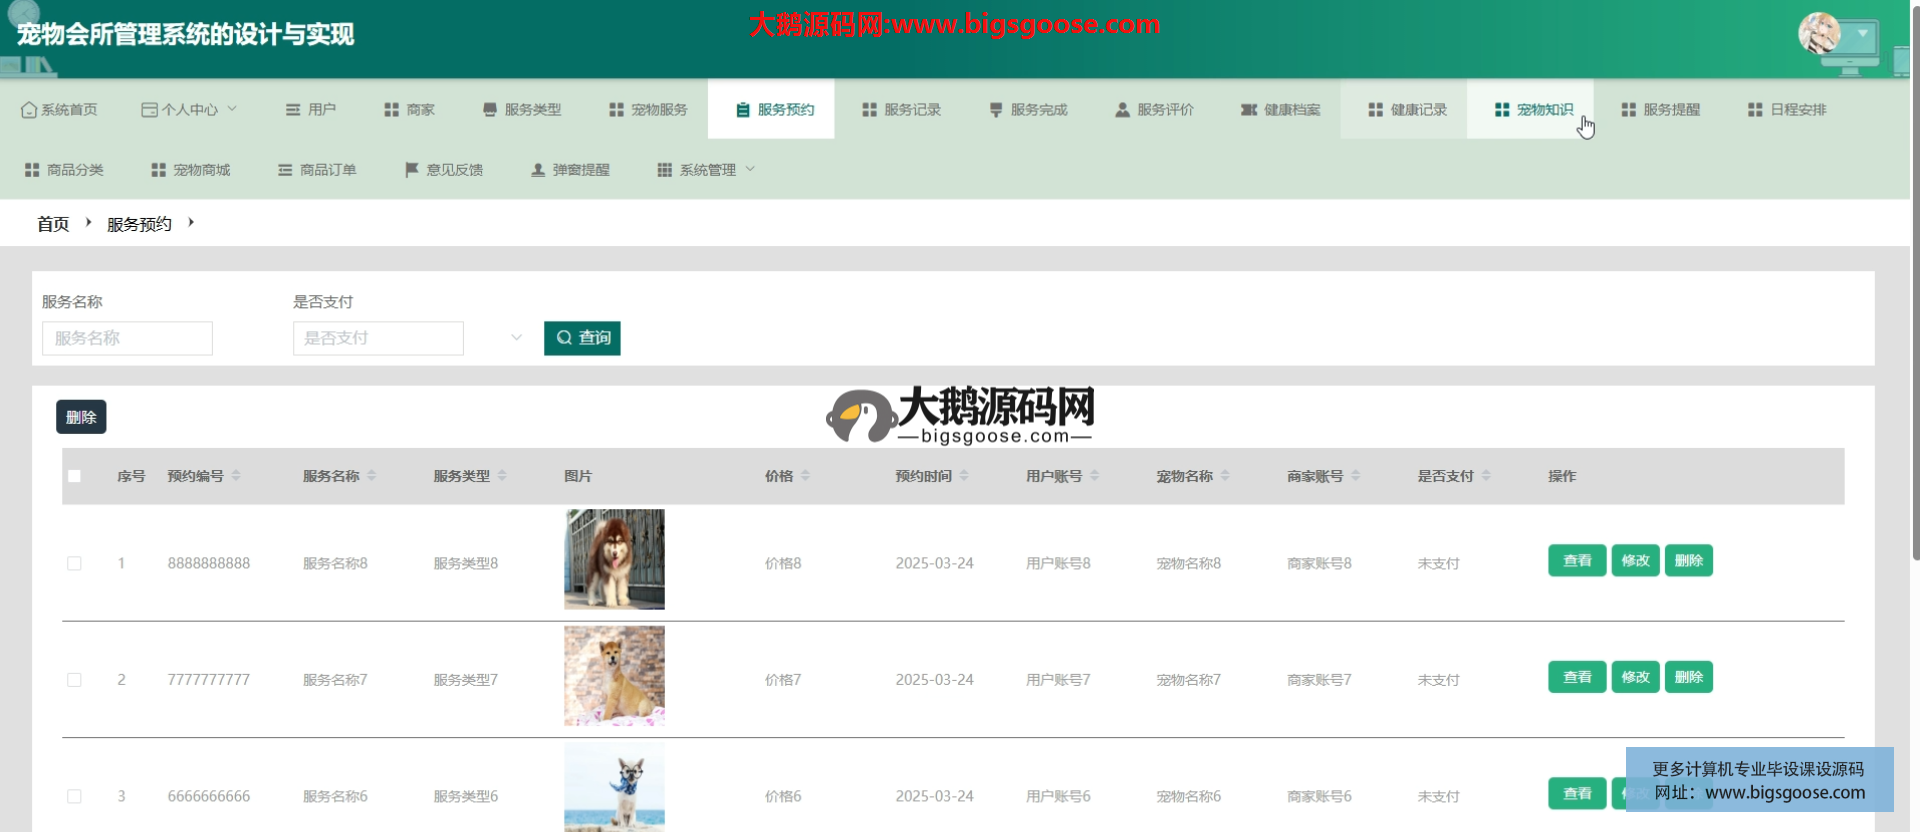Click the user avatar at top right
Image resolution: width=1920 pixels, height=832 pixels.
(x=1819, y=34)
